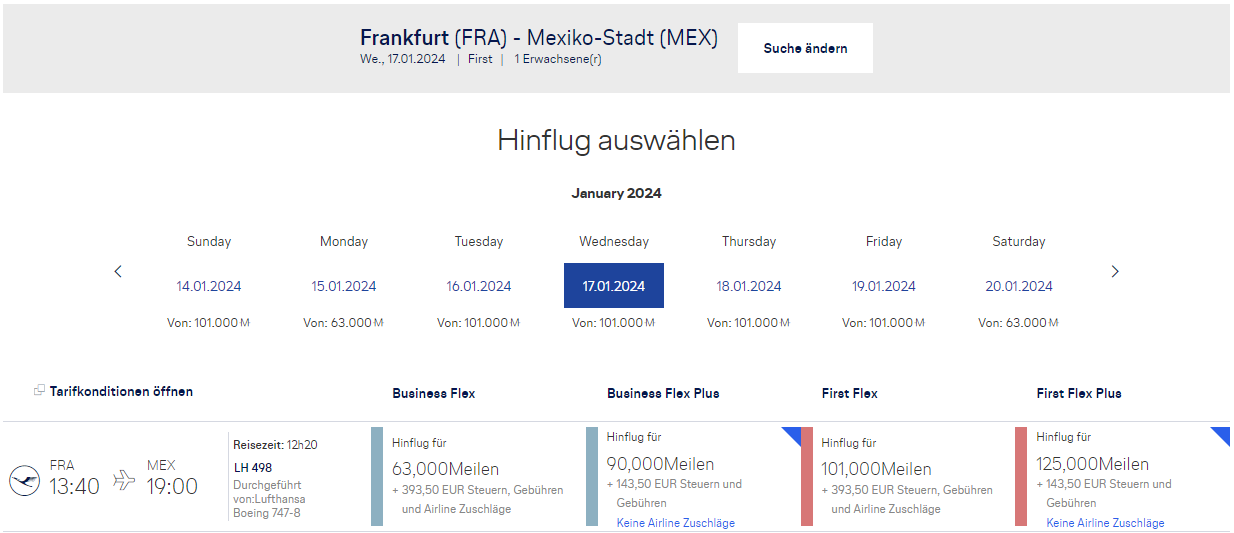Click Von: 101.000 M under Sunday
The height and width of the screenshot is (533, 1234).
tap(209, 323)
